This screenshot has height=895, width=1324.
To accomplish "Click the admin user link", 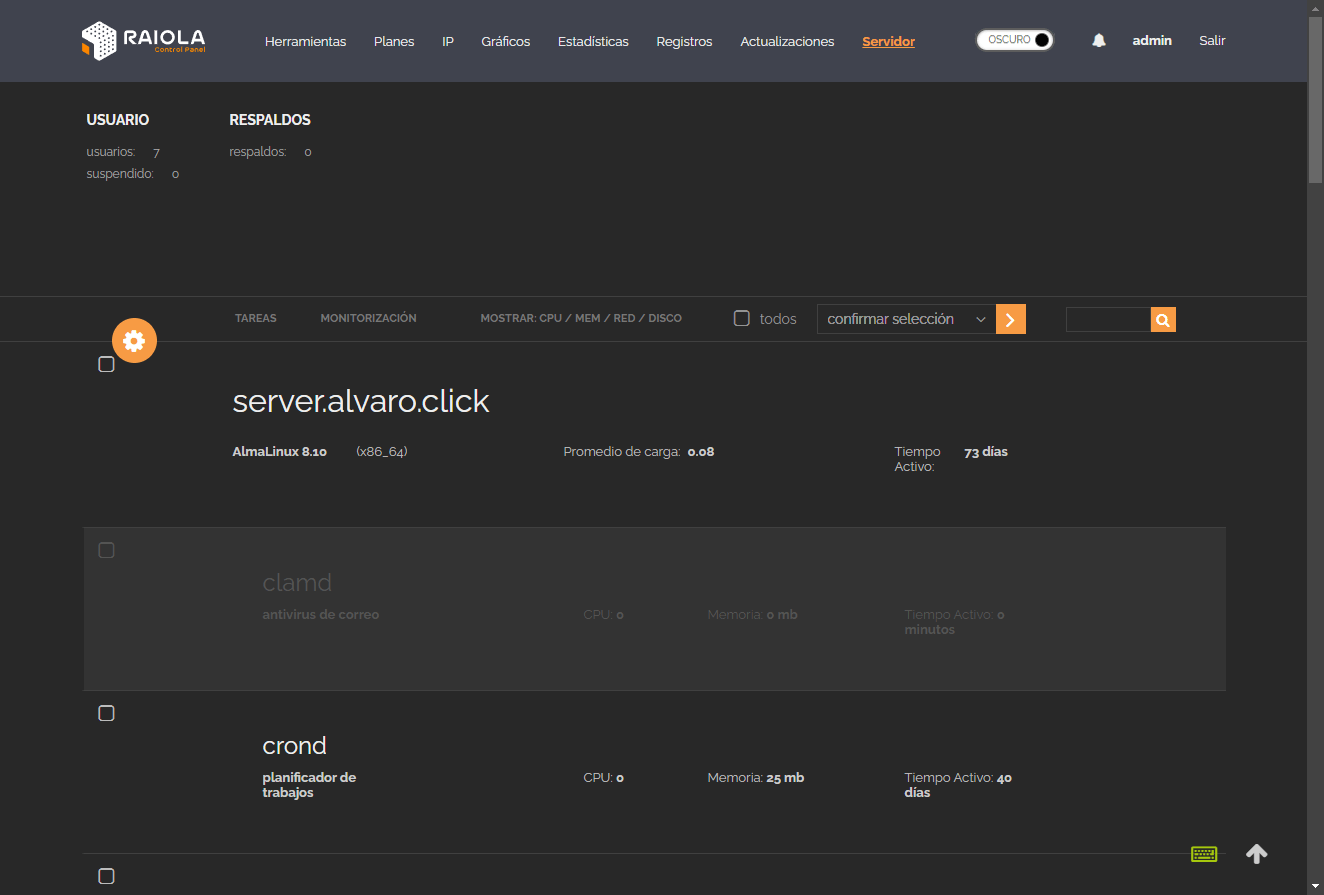I will 1152,41.
